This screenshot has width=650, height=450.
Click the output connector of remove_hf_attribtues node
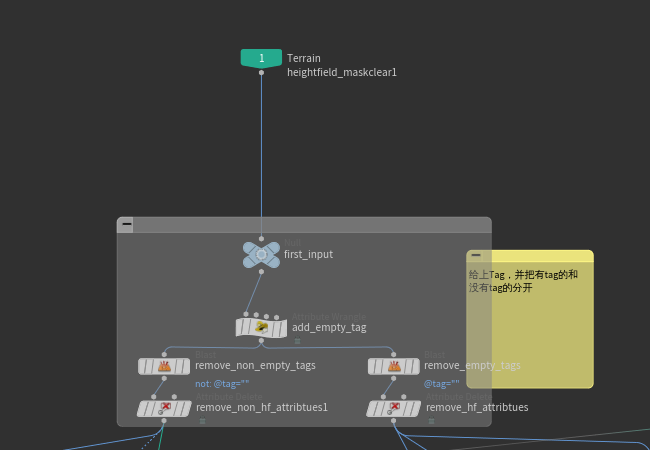(x=393, y=421)
